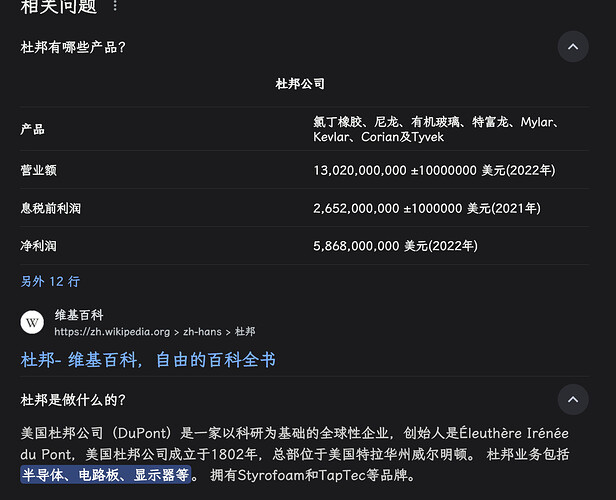This screenshot has height=500, width=616.
Task: Click the 息税前利润 row label
Action: (51, 208)
